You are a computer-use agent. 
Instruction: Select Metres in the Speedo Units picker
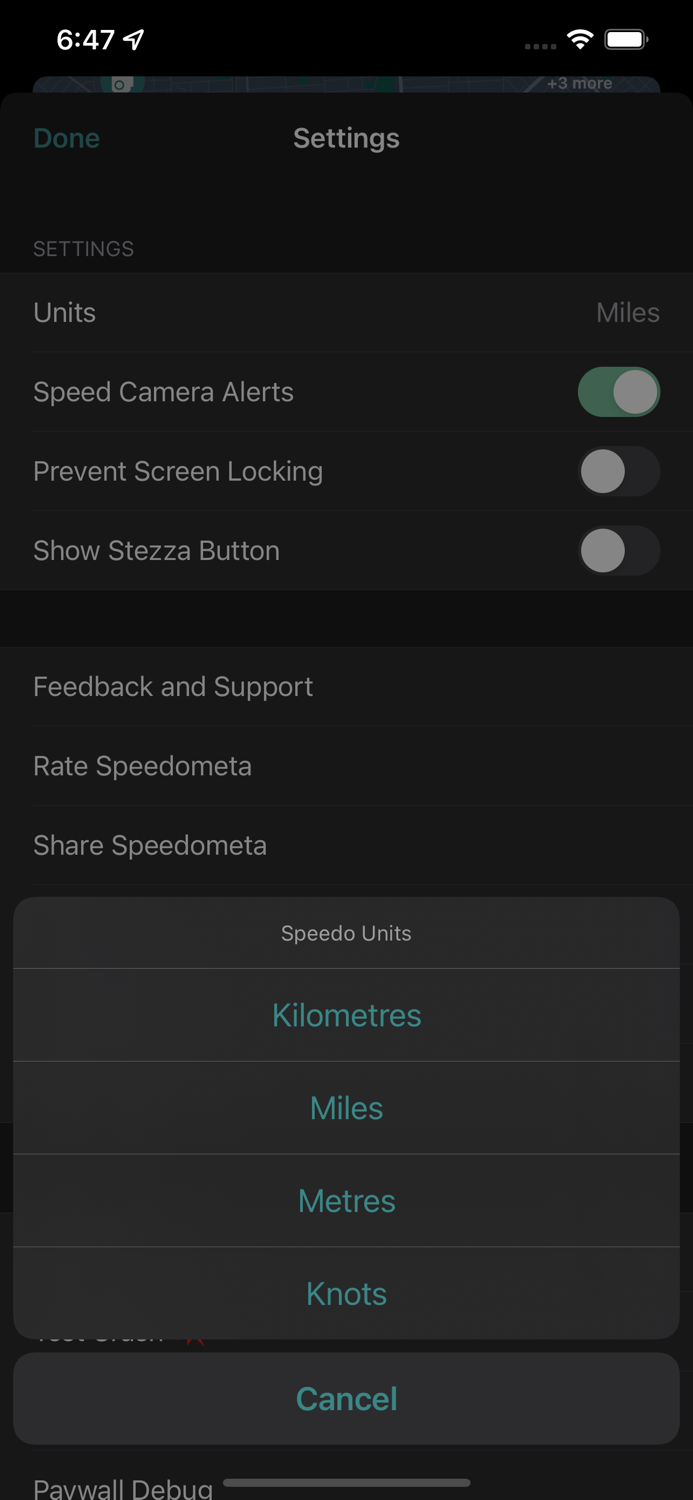(x=346, y=1200)
